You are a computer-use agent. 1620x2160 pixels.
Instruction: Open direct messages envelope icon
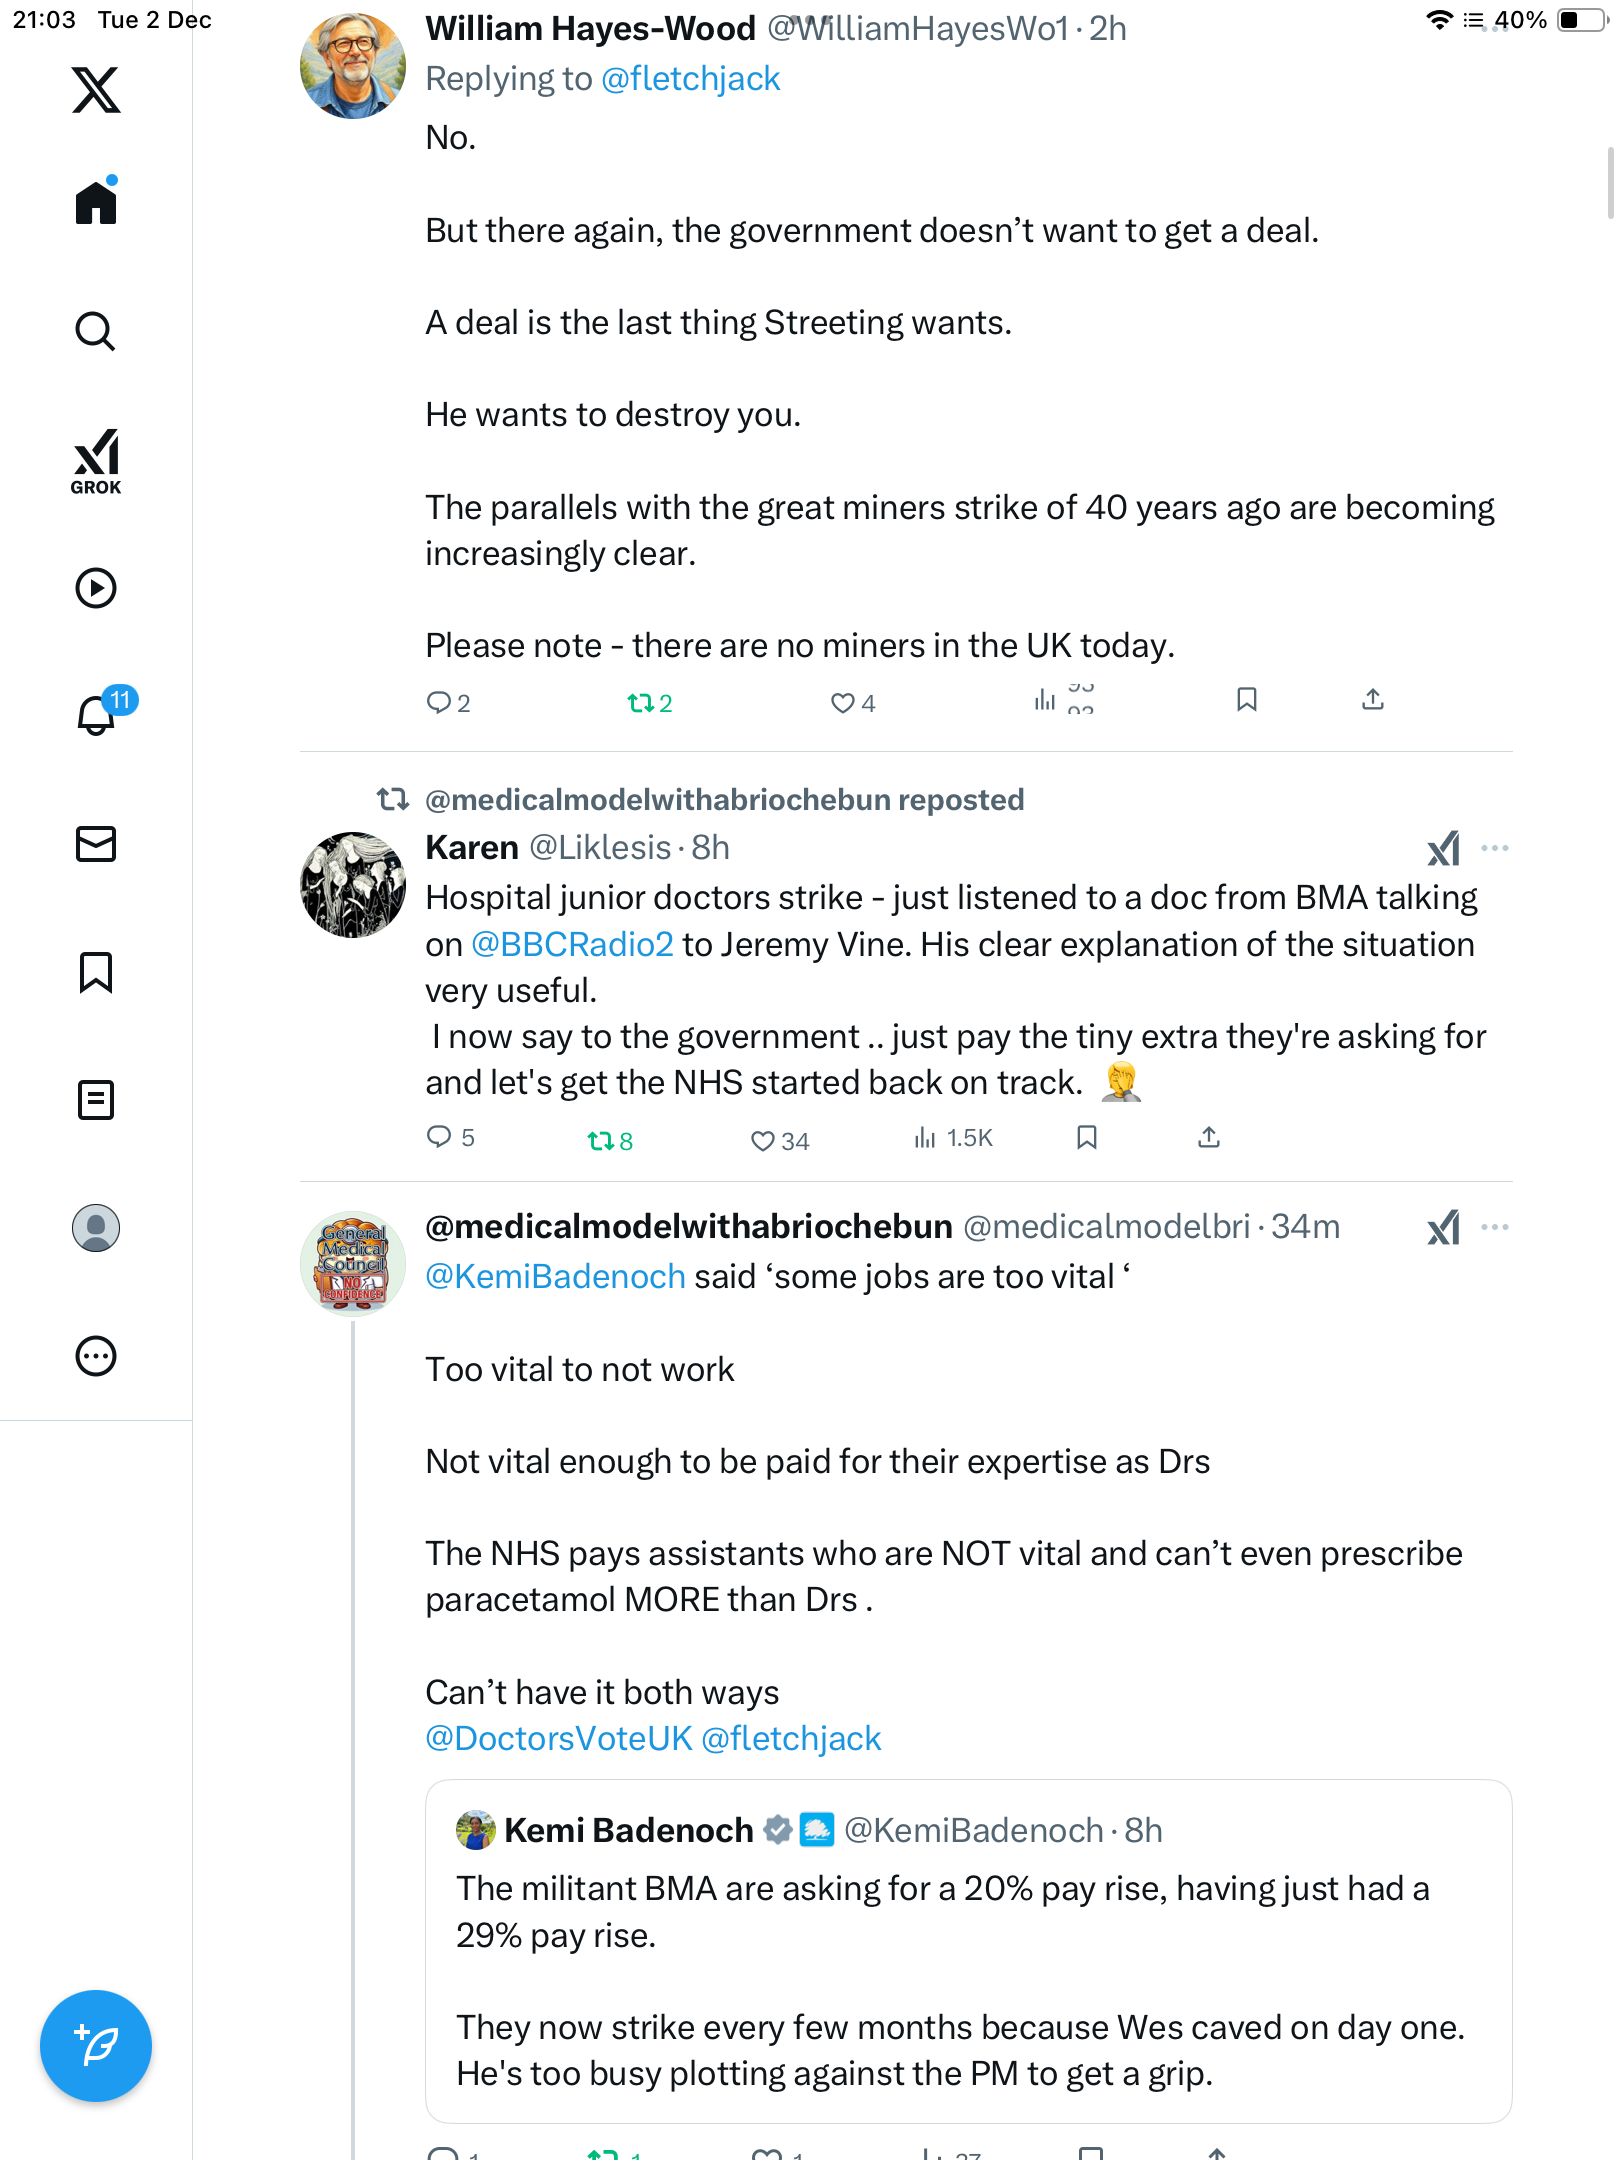[x=96, y=844]
